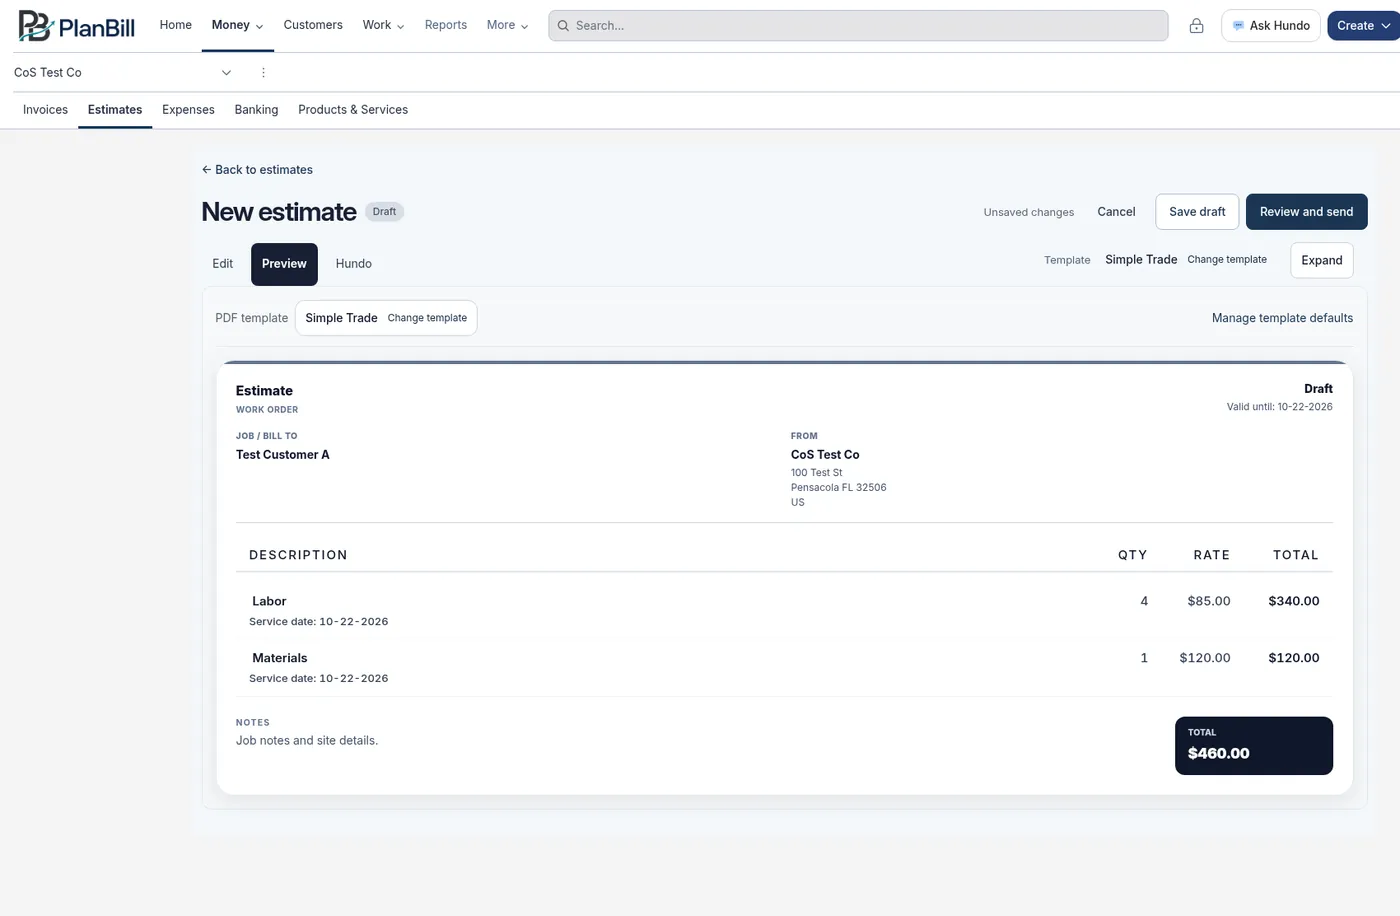
Task: Switch to the Hundo view tab
Action: tap(354, 264)
